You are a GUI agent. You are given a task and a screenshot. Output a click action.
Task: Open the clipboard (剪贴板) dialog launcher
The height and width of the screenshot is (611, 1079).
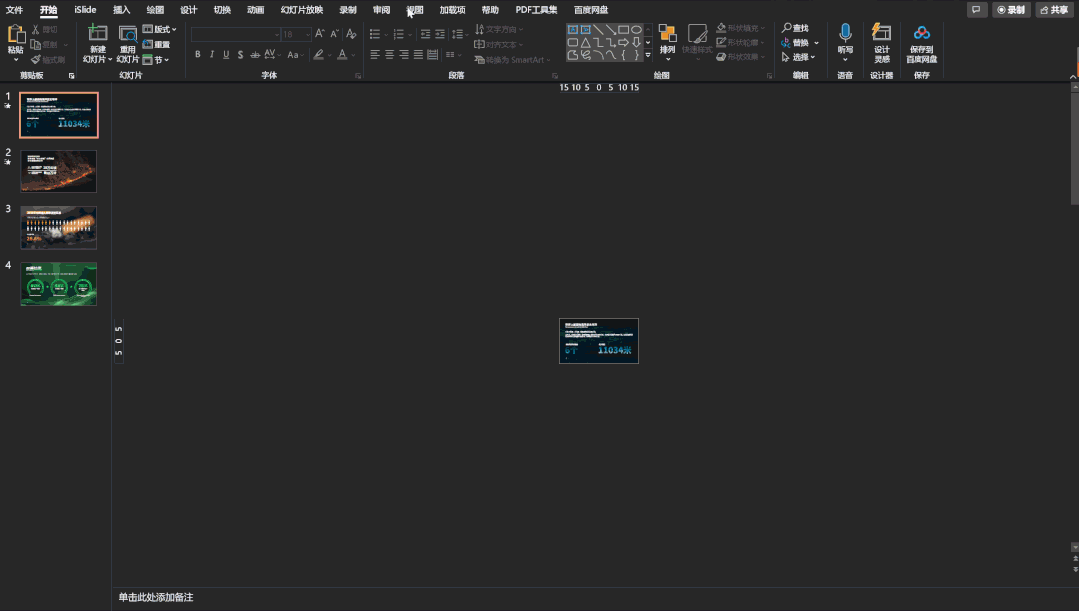click(x=72, y=76)
